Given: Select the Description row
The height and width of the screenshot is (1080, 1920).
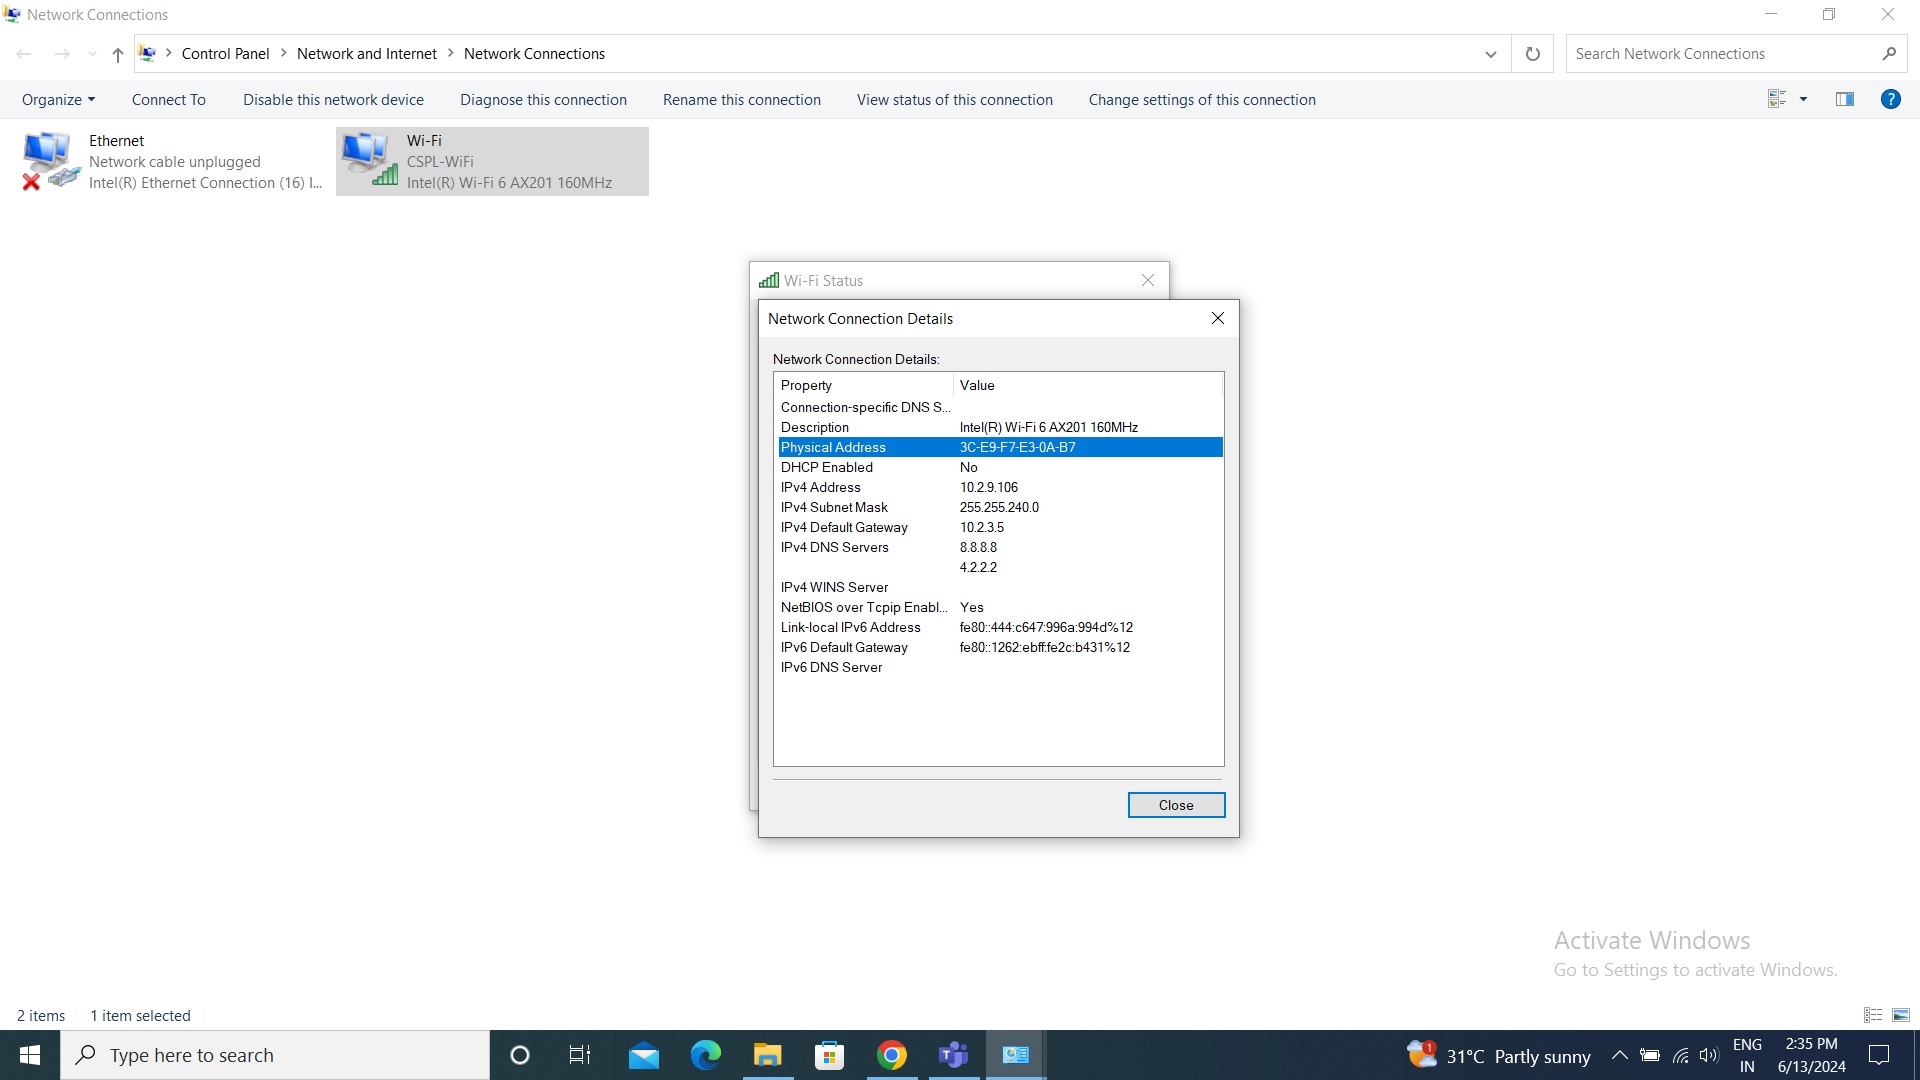Looking at the screenshot, I should click(x=1000, y=427).
